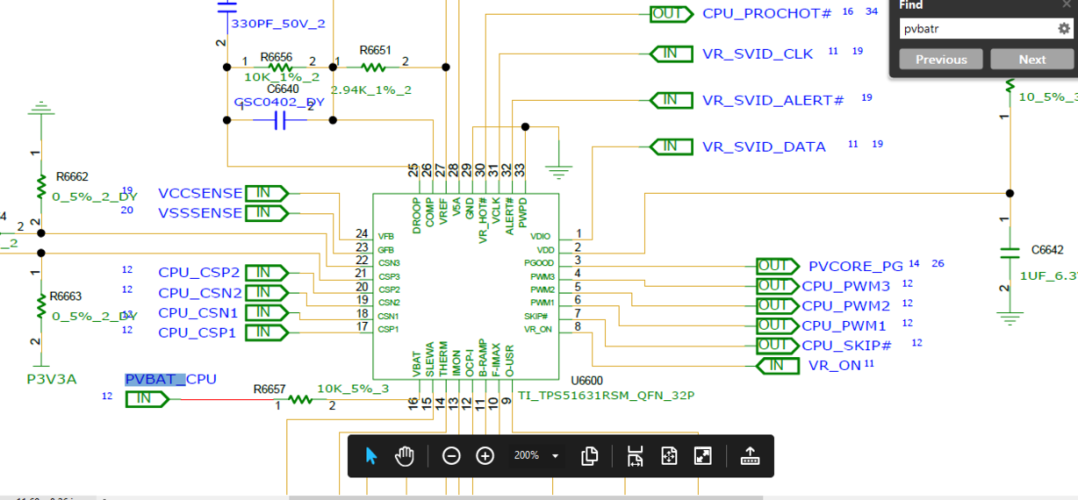Click the VSSSENSE net label
Viewport: 1078px width, 500px height.
tap(200, 213)
